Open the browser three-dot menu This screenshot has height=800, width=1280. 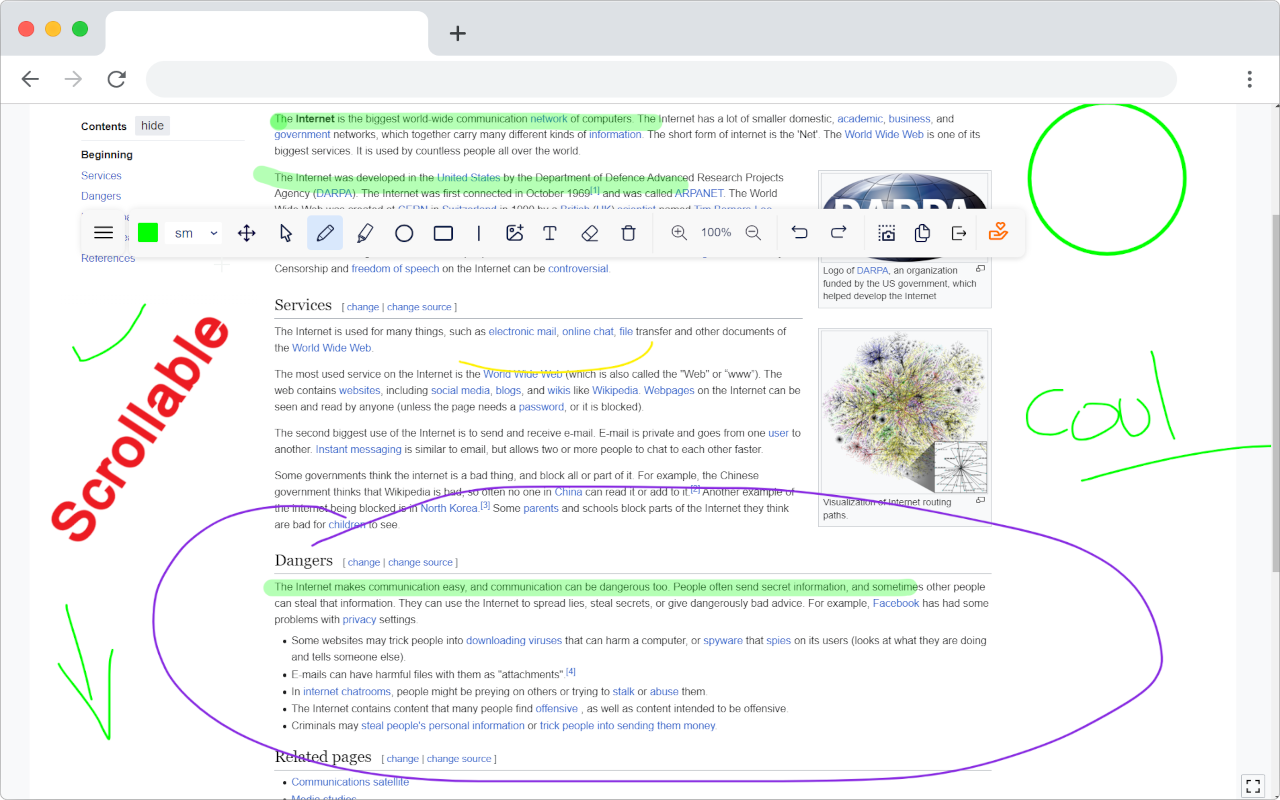(x=1249, y=79)
